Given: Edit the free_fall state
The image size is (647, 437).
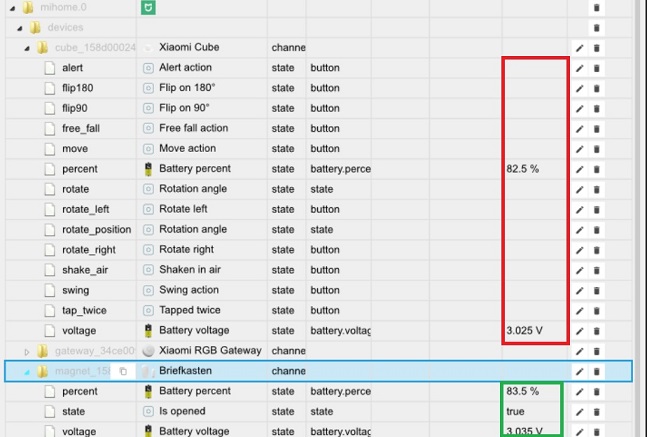Looking at the screenshot, I should [x=580, y=129].
